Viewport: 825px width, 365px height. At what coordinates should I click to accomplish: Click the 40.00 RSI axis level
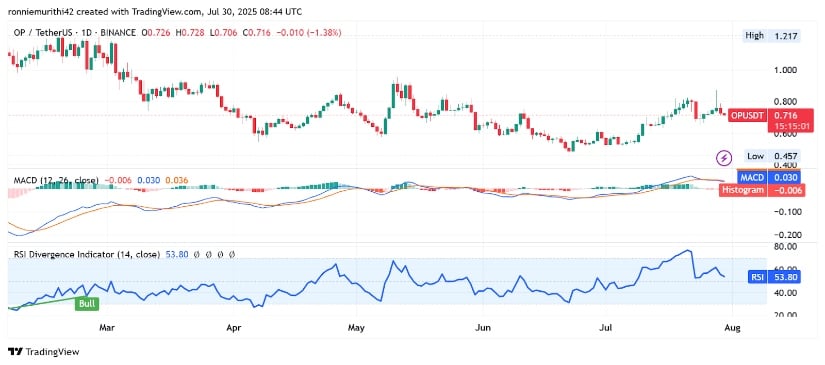[x=786, y=292]
